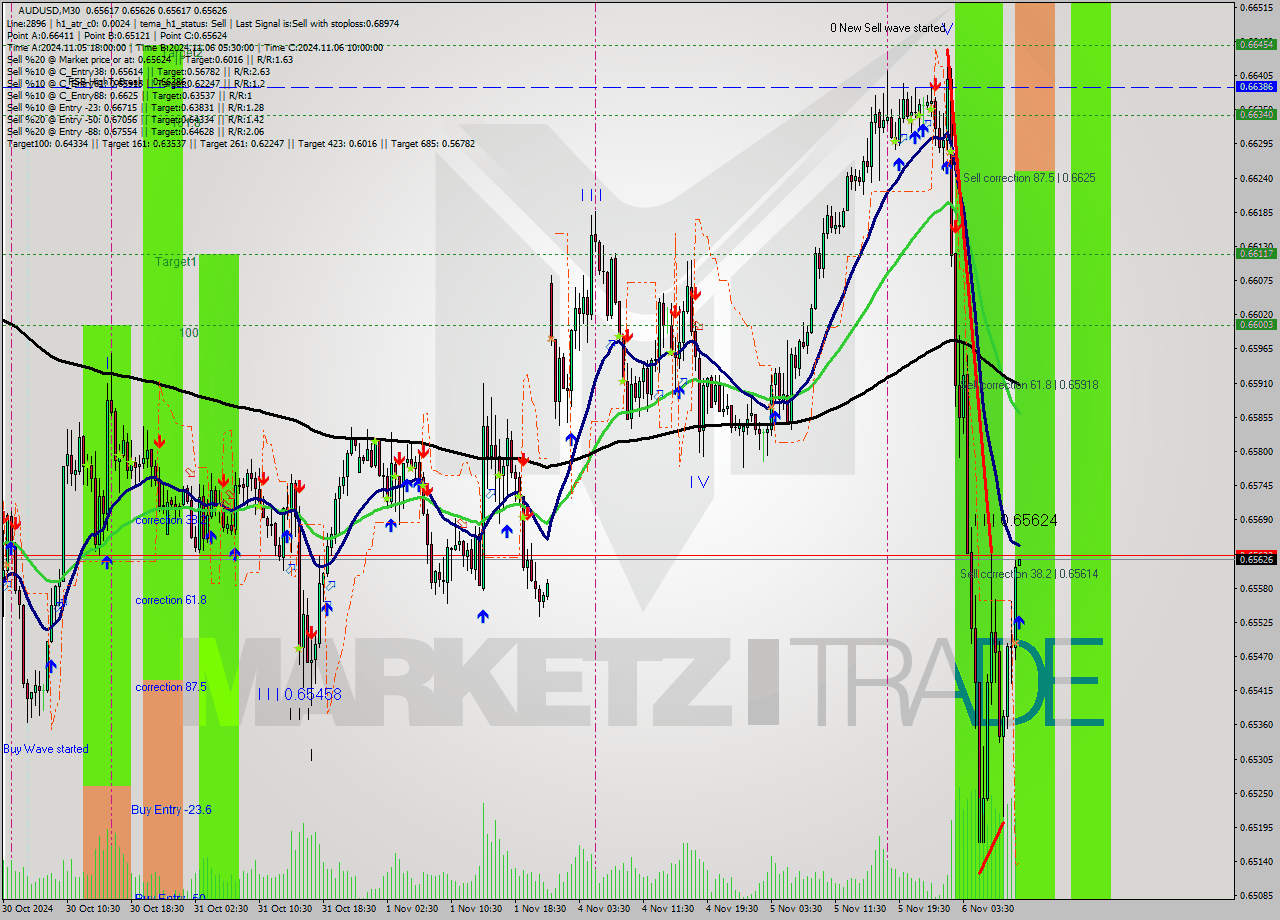Click the 0.66240 price axis value
Viewport: 1280px width, 920px height.
(x=1255, y=178)
